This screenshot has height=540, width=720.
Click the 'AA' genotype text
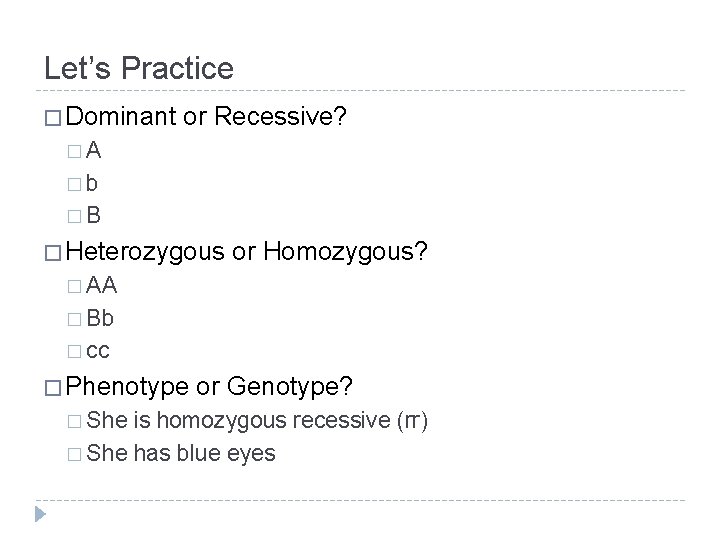point(103,286)
